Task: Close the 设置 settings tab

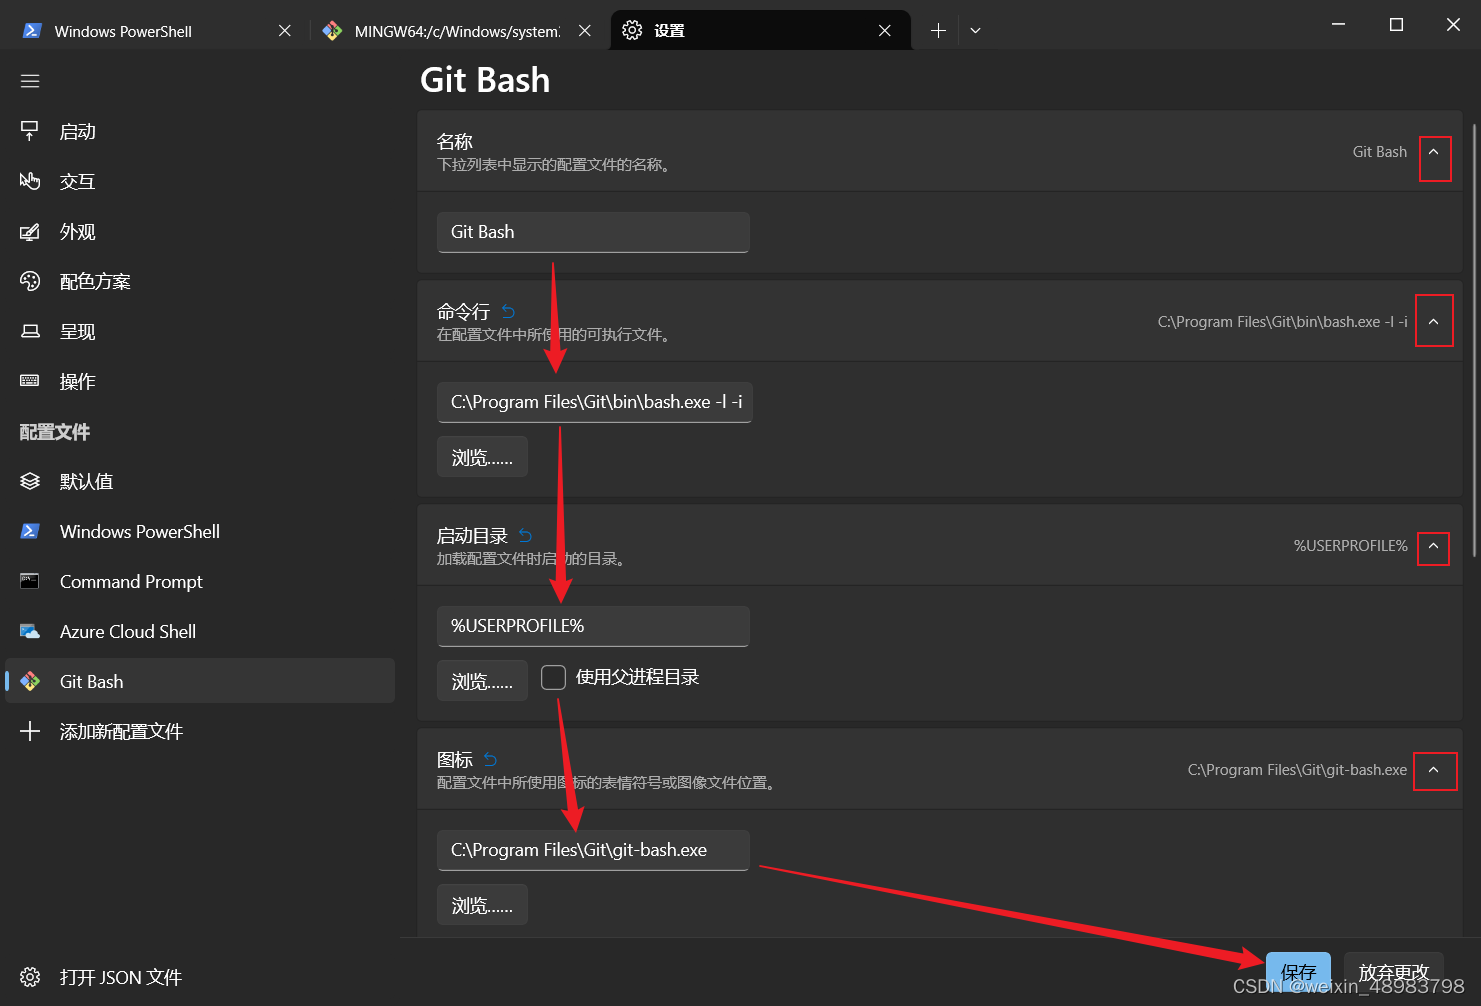Action: point(885,31)
